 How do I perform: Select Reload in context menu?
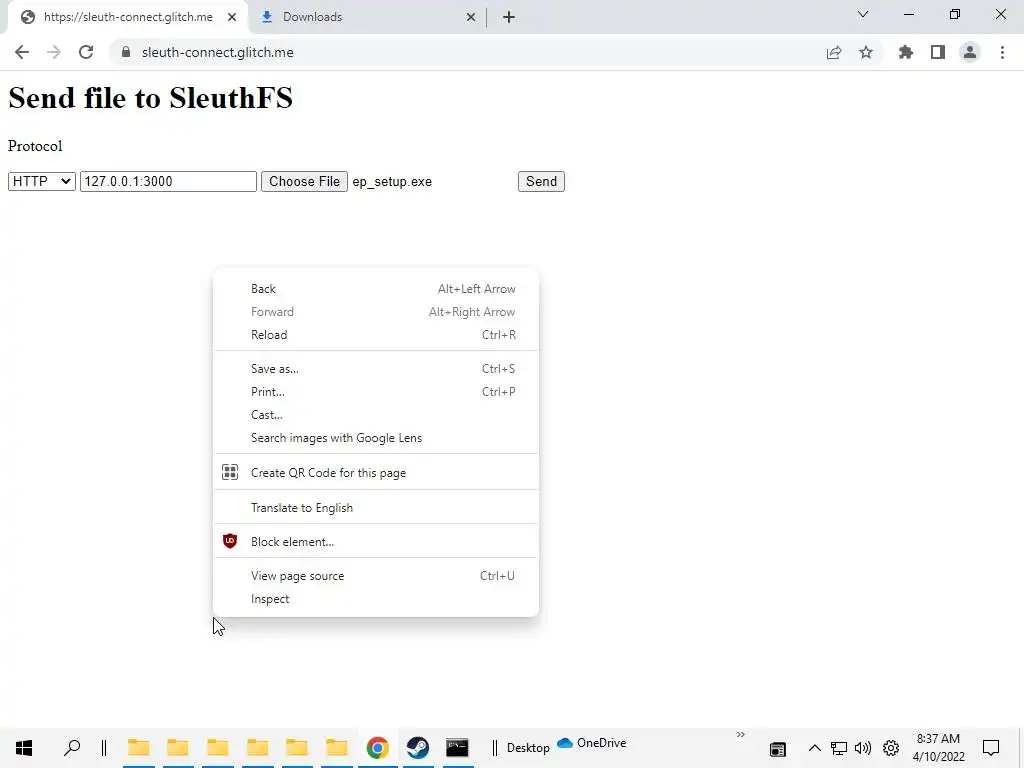coord(376,334)
